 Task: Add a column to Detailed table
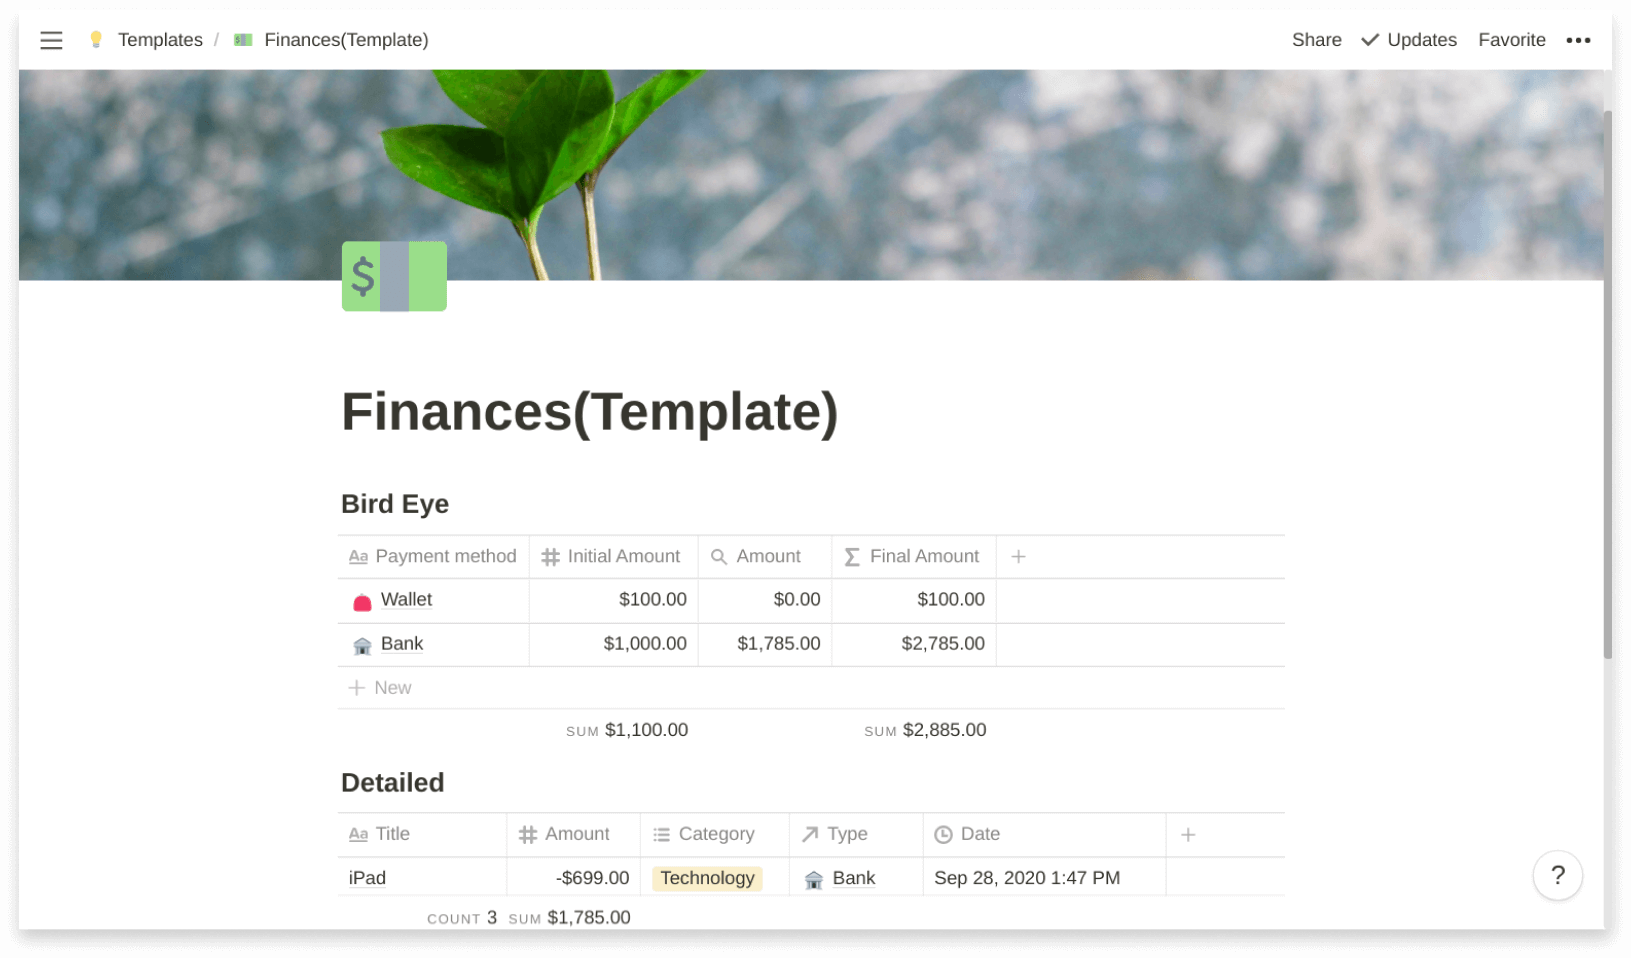(1188, 835)
